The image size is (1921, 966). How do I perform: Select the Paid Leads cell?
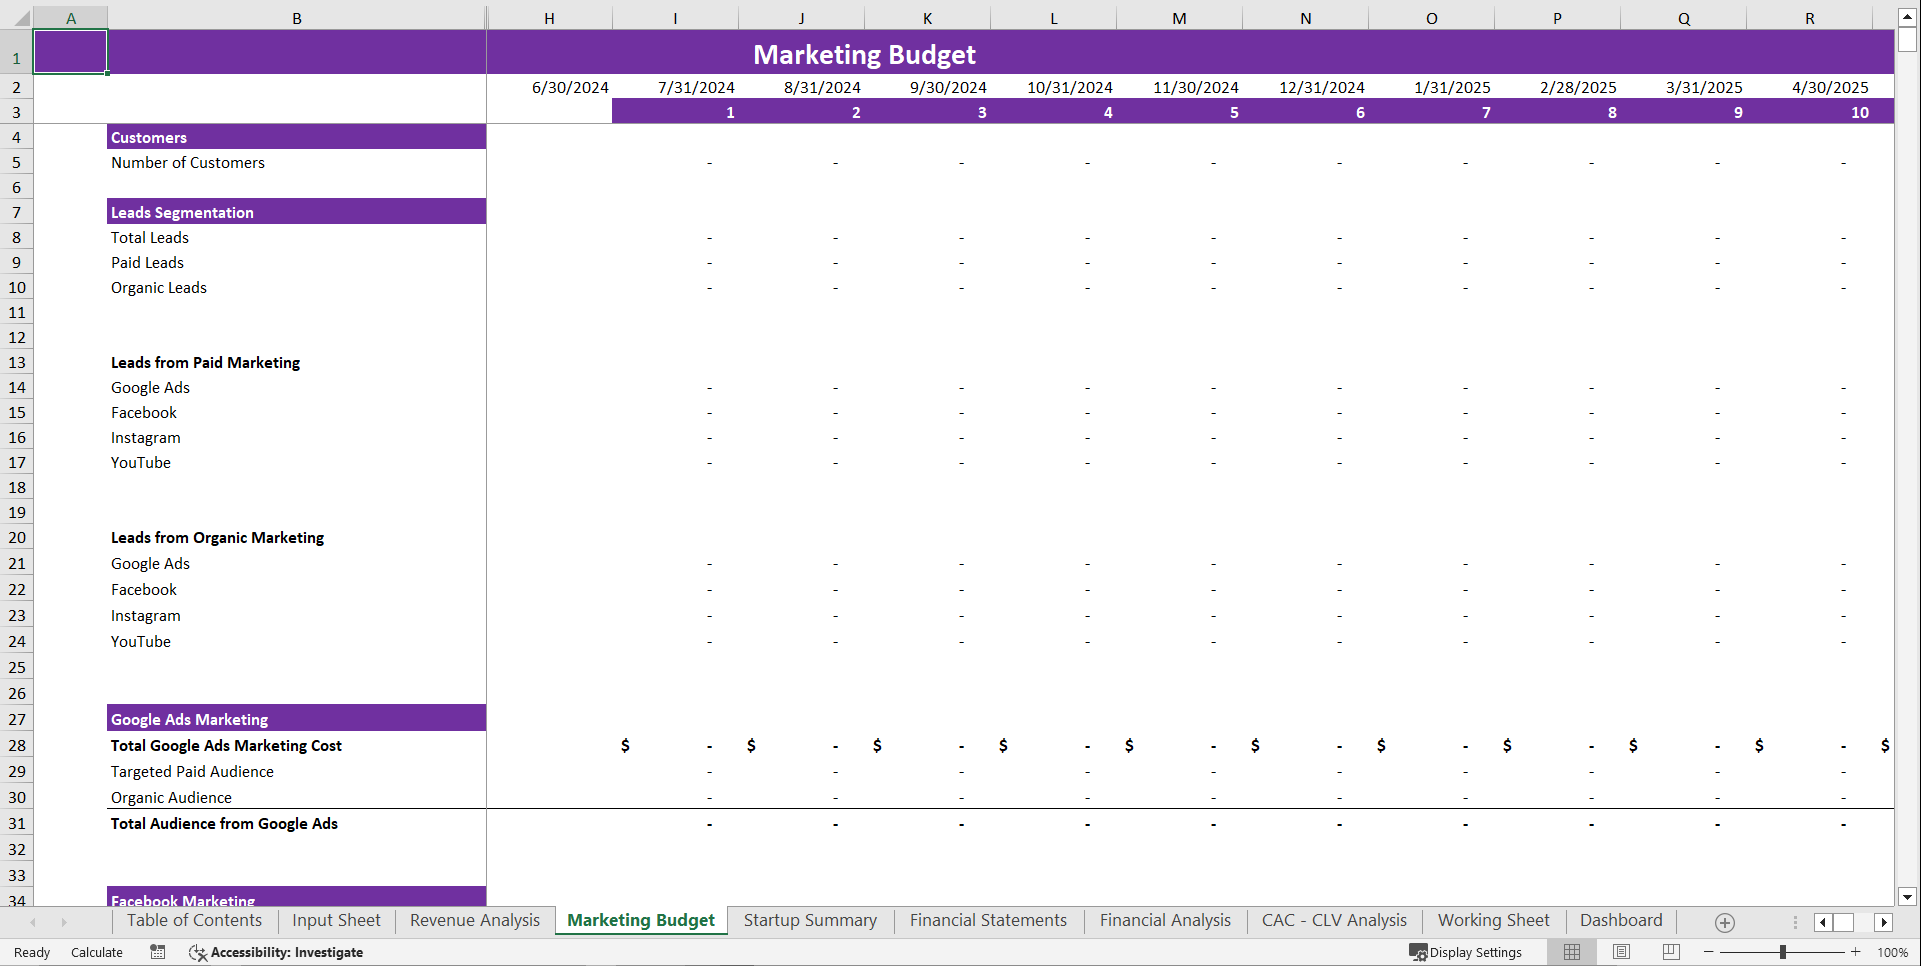[x=296, y=262]
